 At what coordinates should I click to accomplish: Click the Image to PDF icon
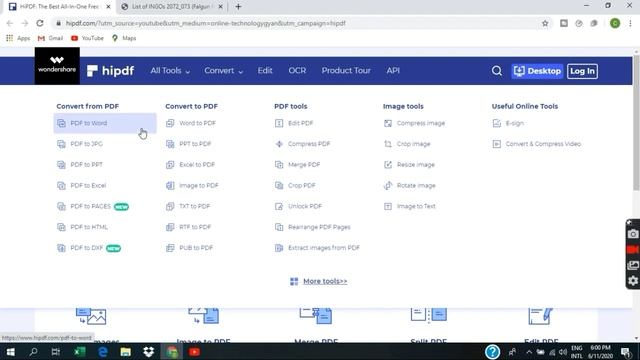click(170, 186)
